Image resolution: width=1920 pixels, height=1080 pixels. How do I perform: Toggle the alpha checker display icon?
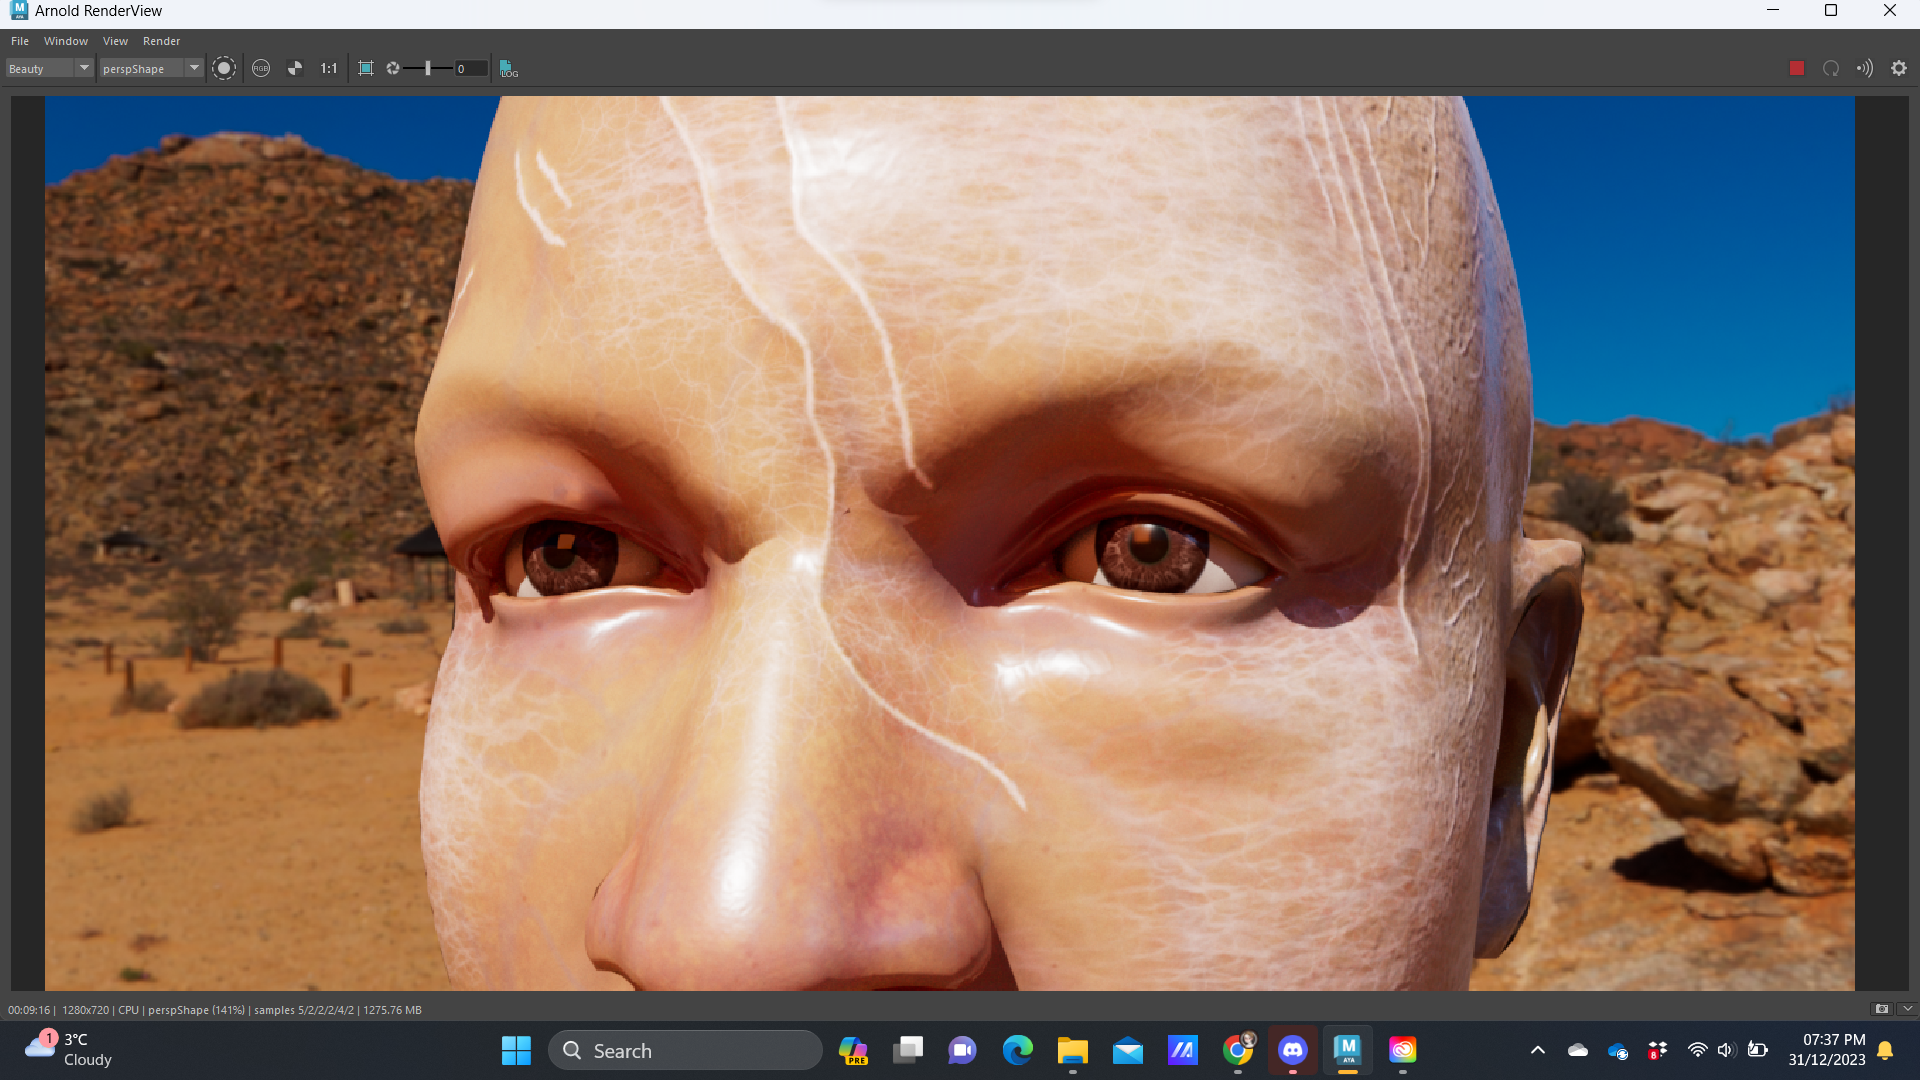295,68
